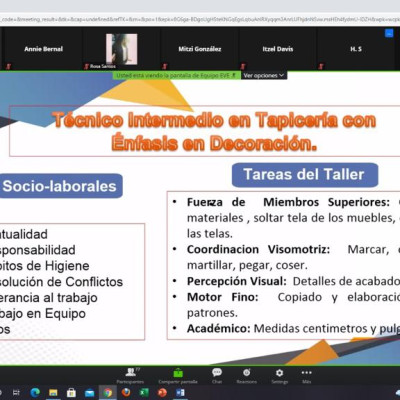Open the Reacciones menu
The height and width of the screenshot is (400, 400).
[x=247, y=376]
